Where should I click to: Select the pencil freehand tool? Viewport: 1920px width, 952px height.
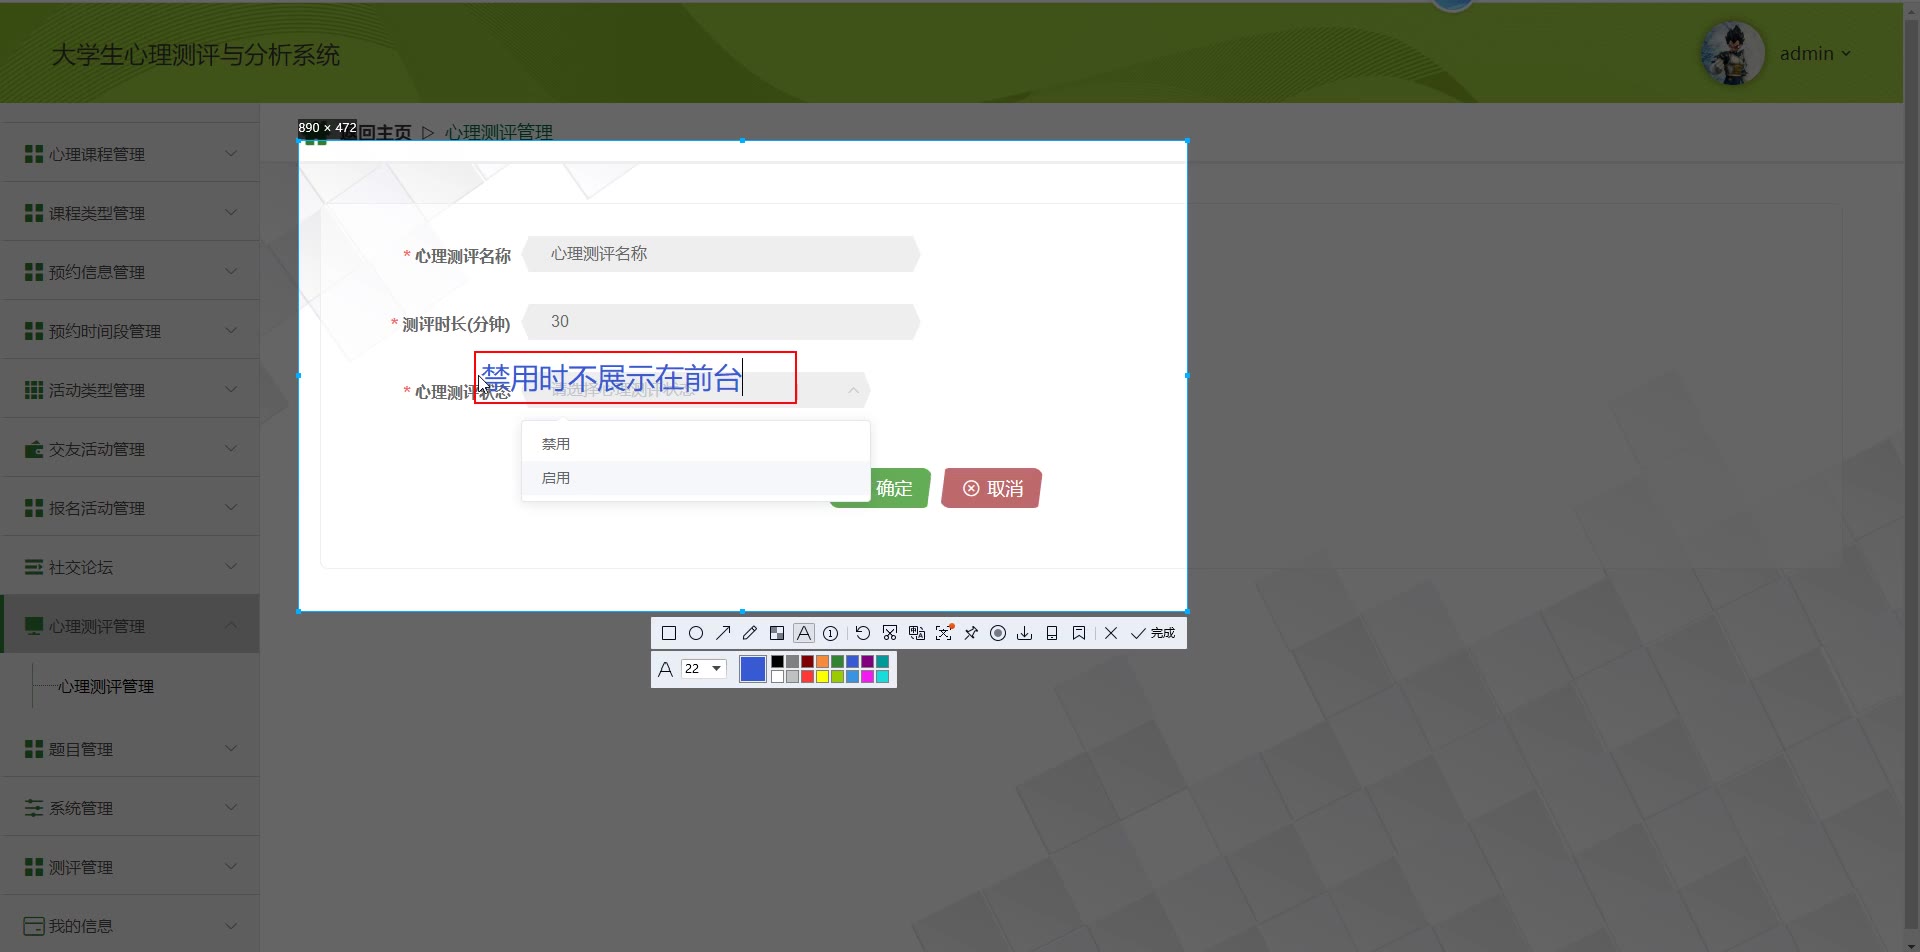coord(750,633)
